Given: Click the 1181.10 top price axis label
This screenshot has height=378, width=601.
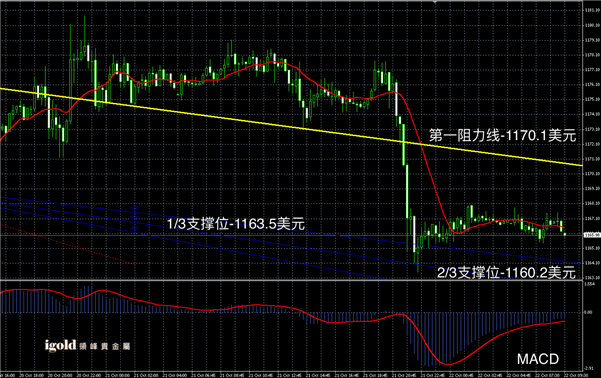Looking at the screenshot, I should (x=592, y=10).
